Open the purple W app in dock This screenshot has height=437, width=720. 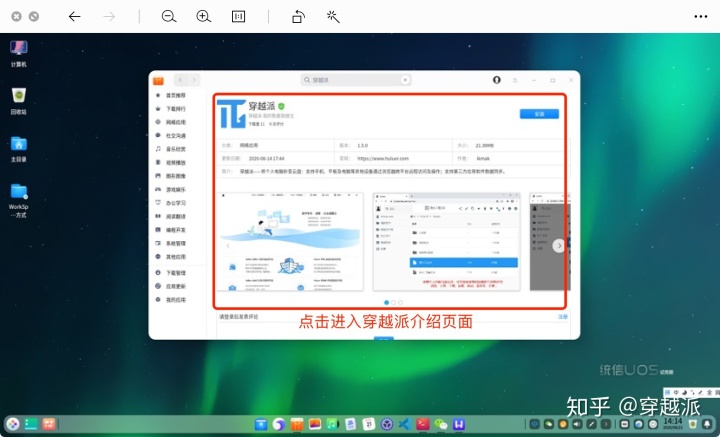[x=459, y=424]
